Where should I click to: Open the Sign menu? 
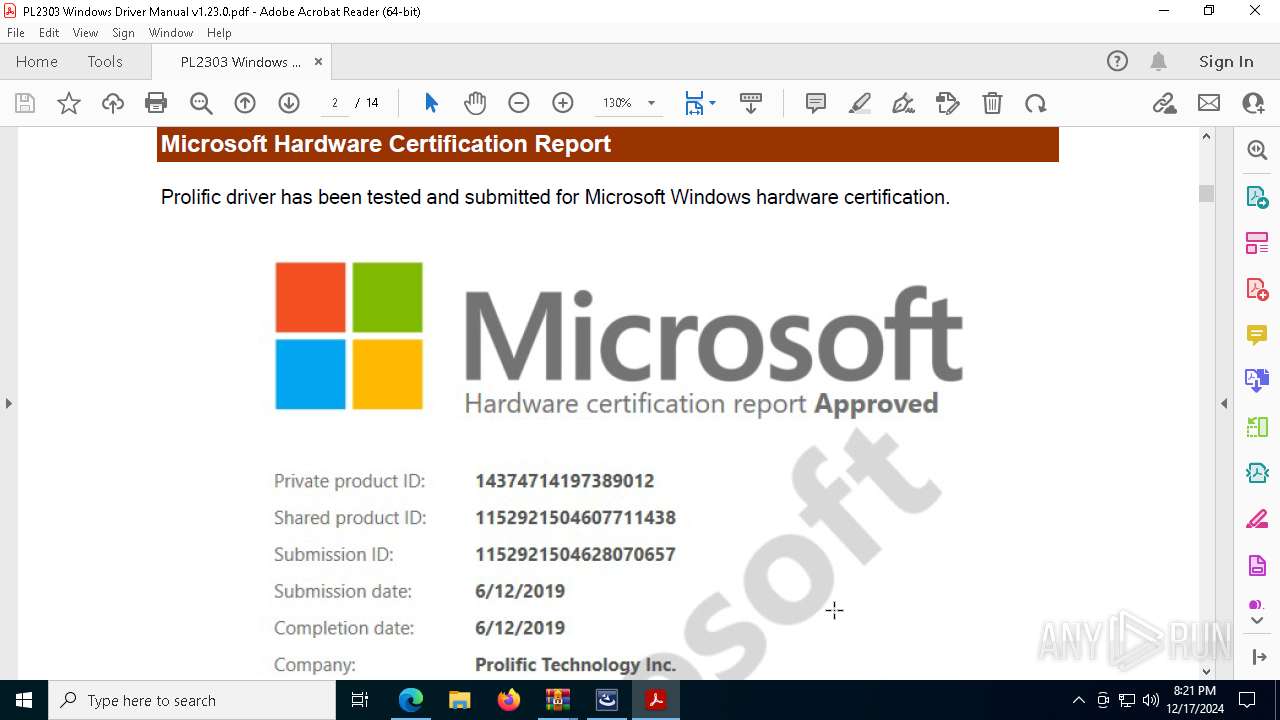pos(124,33)
